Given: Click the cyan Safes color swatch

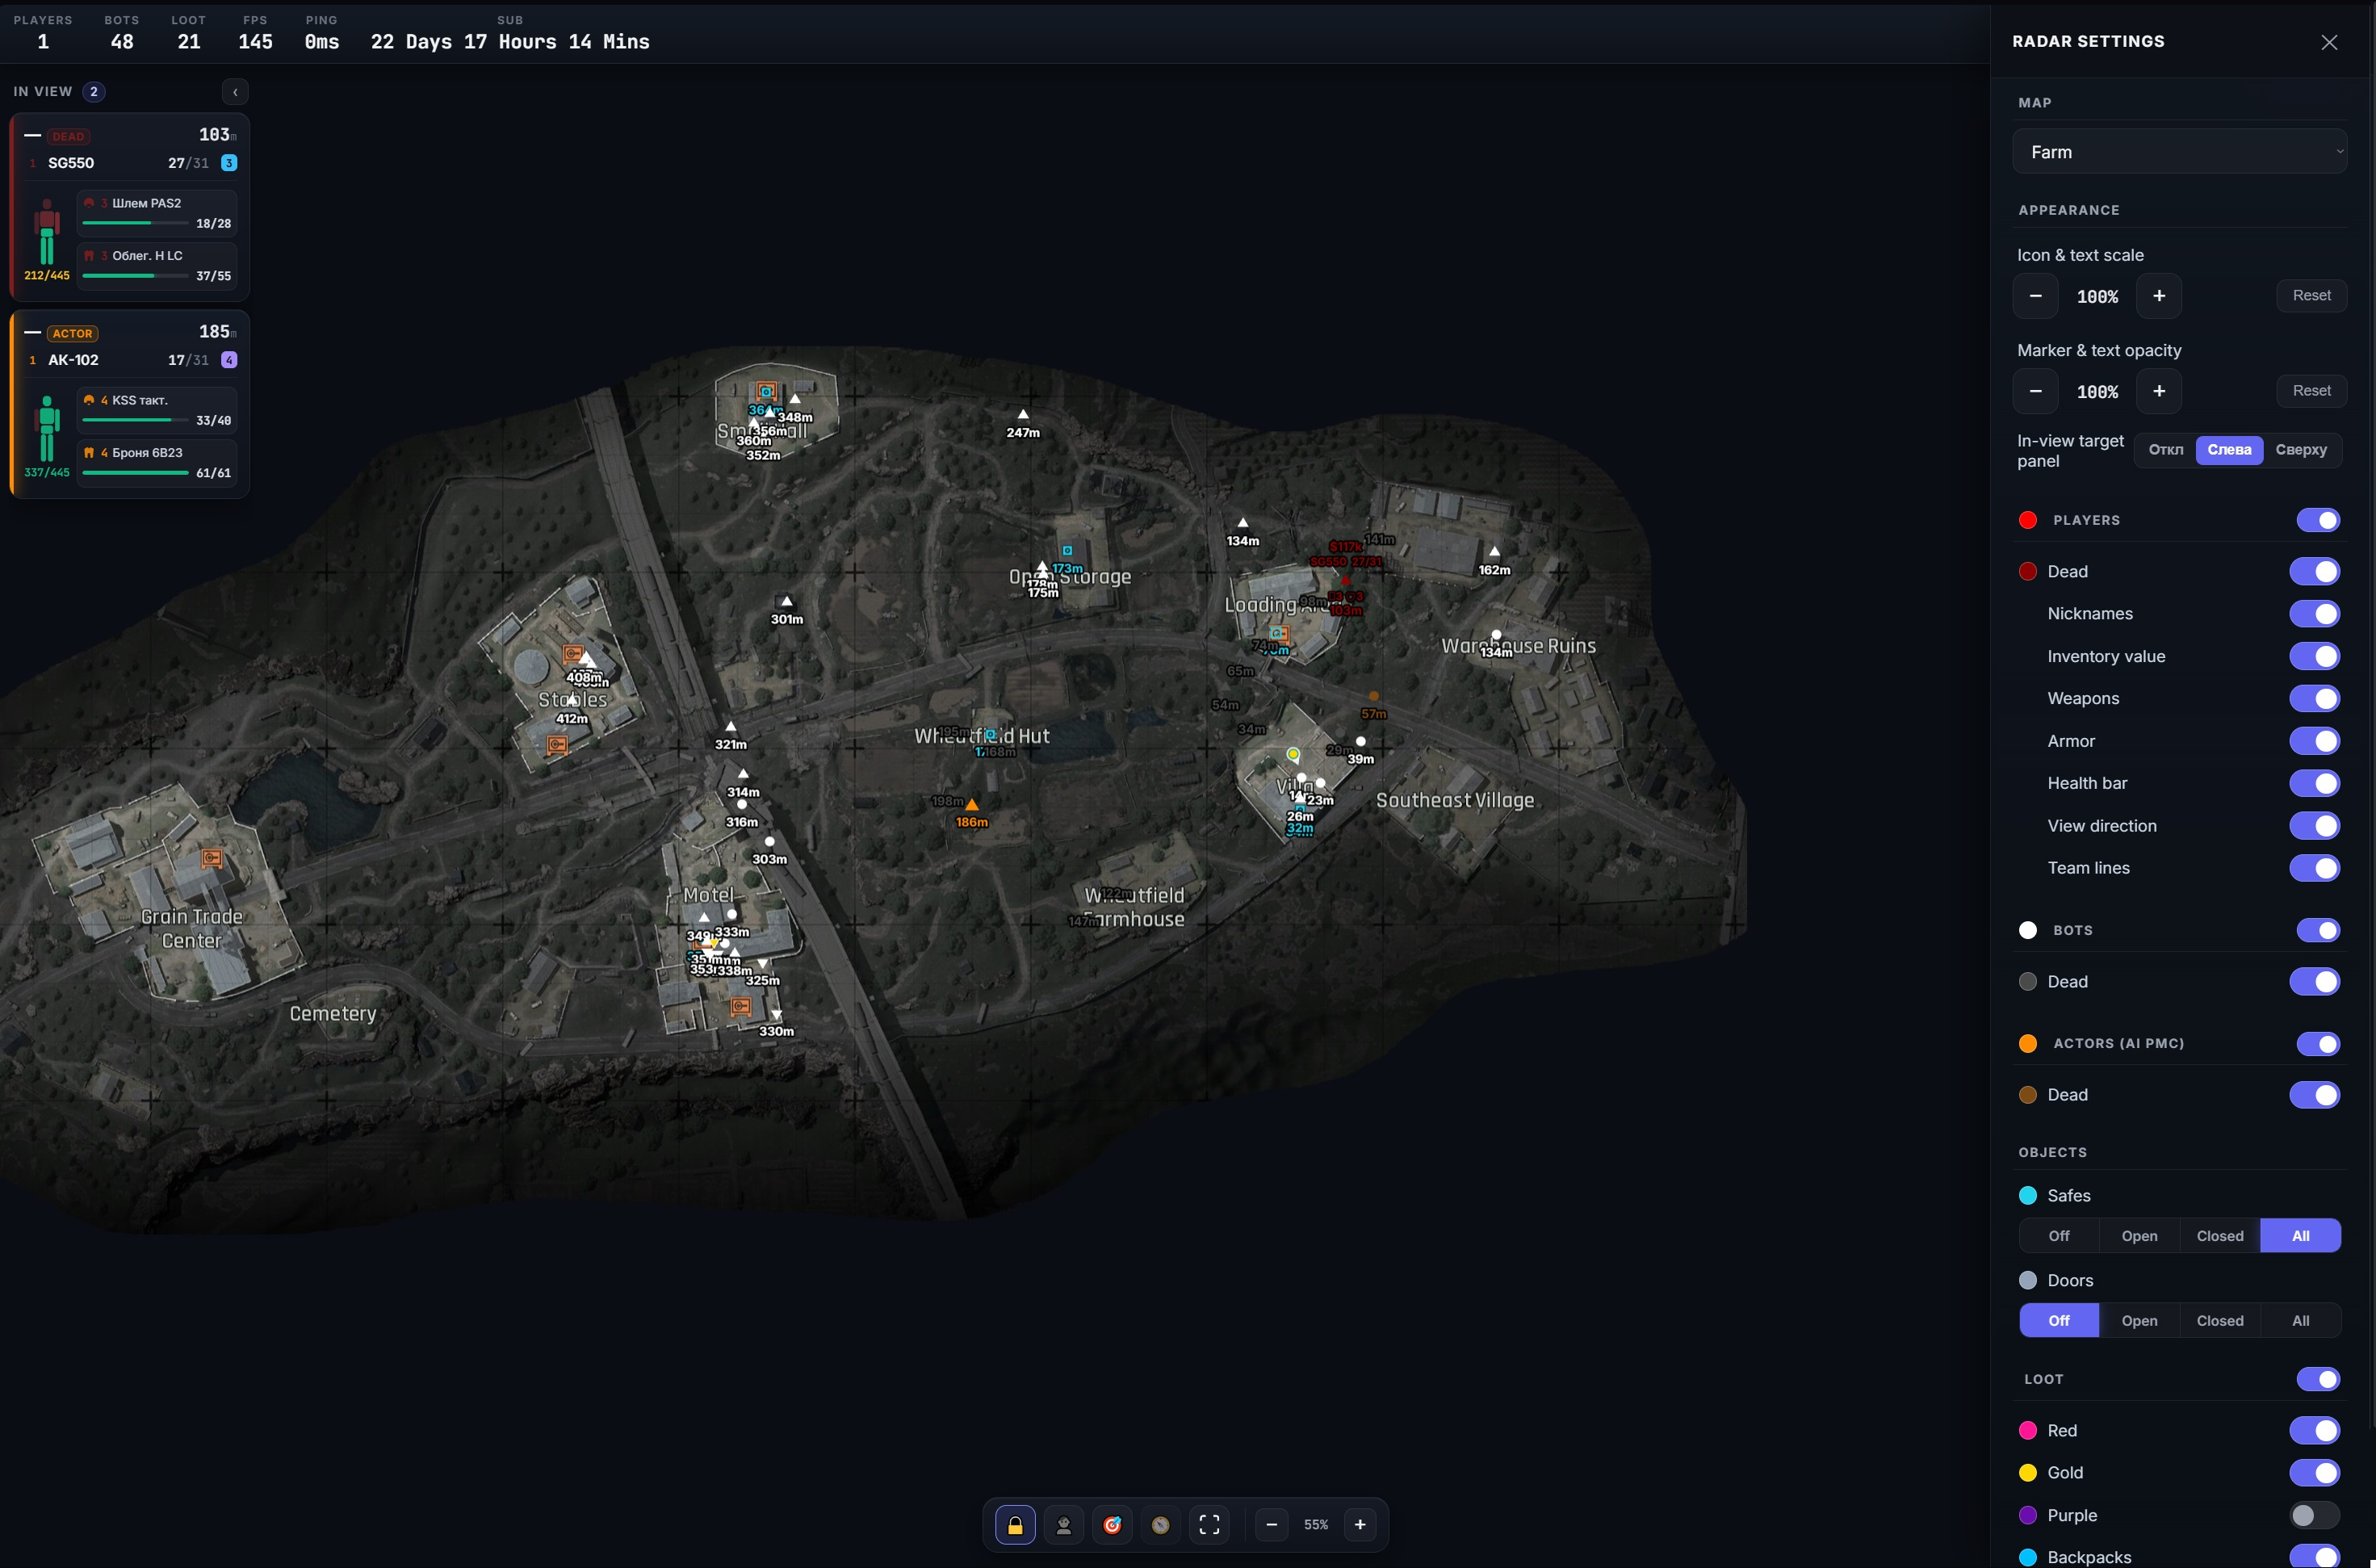Looking at the screenshot, I should [x=2028, y=1196].
